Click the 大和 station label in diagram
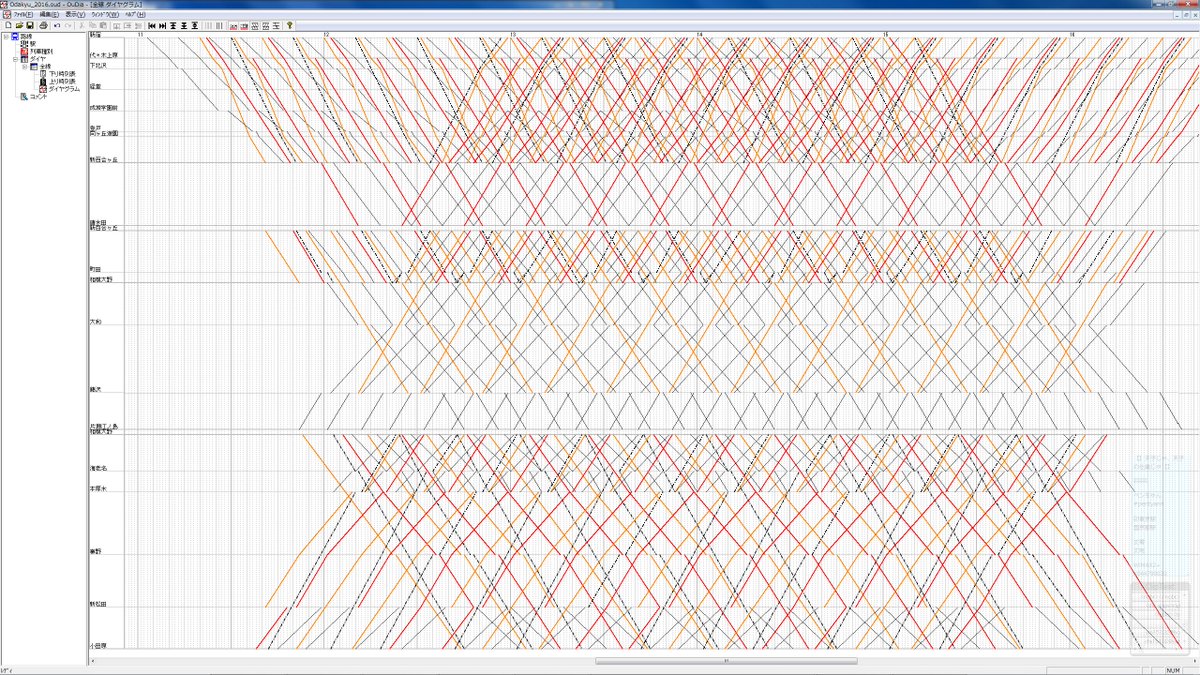Viewport: 1200px width, 675px height. pos(95,322)
